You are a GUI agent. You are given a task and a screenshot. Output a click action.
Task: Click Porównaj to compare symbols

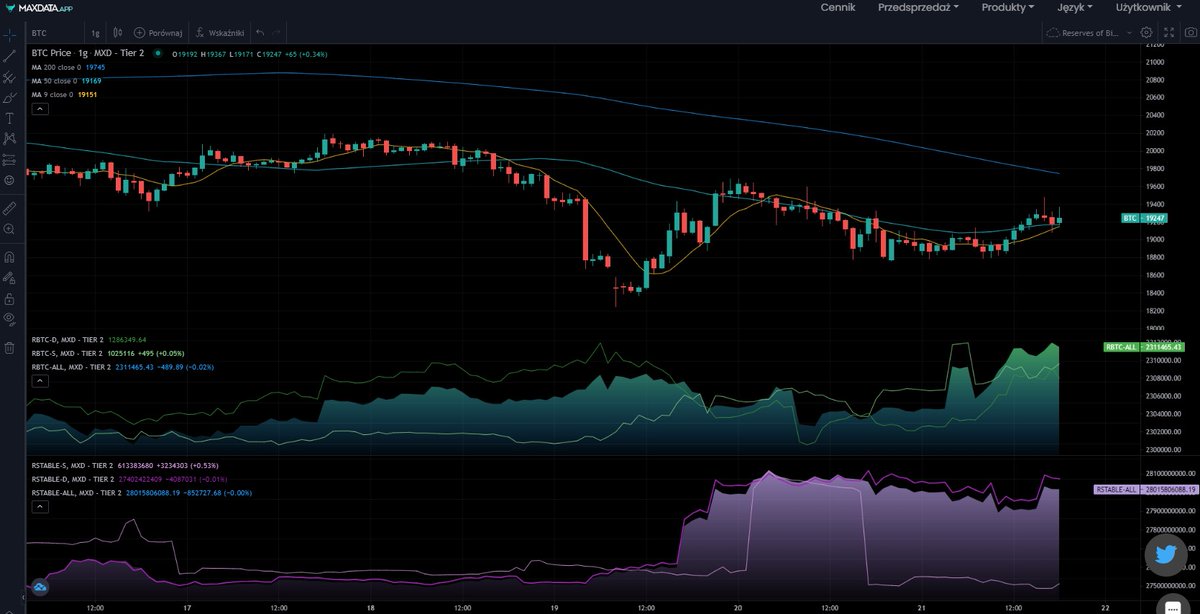(158, 33)
